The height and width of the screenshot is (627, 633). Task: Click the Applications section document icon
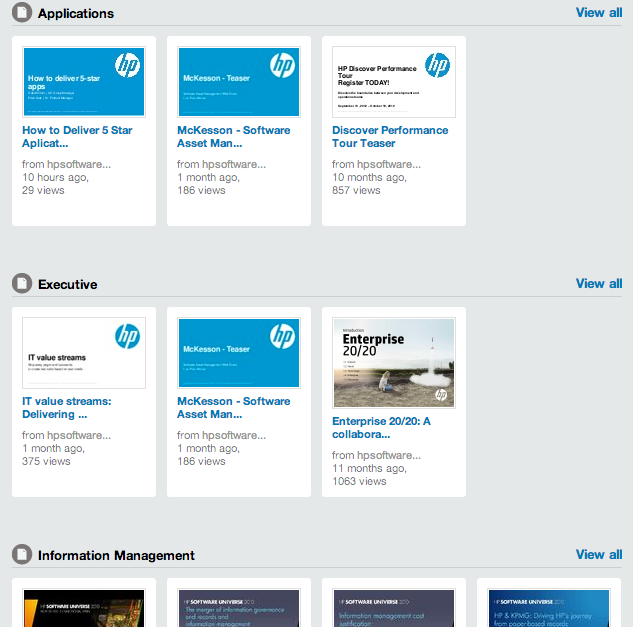22,13
